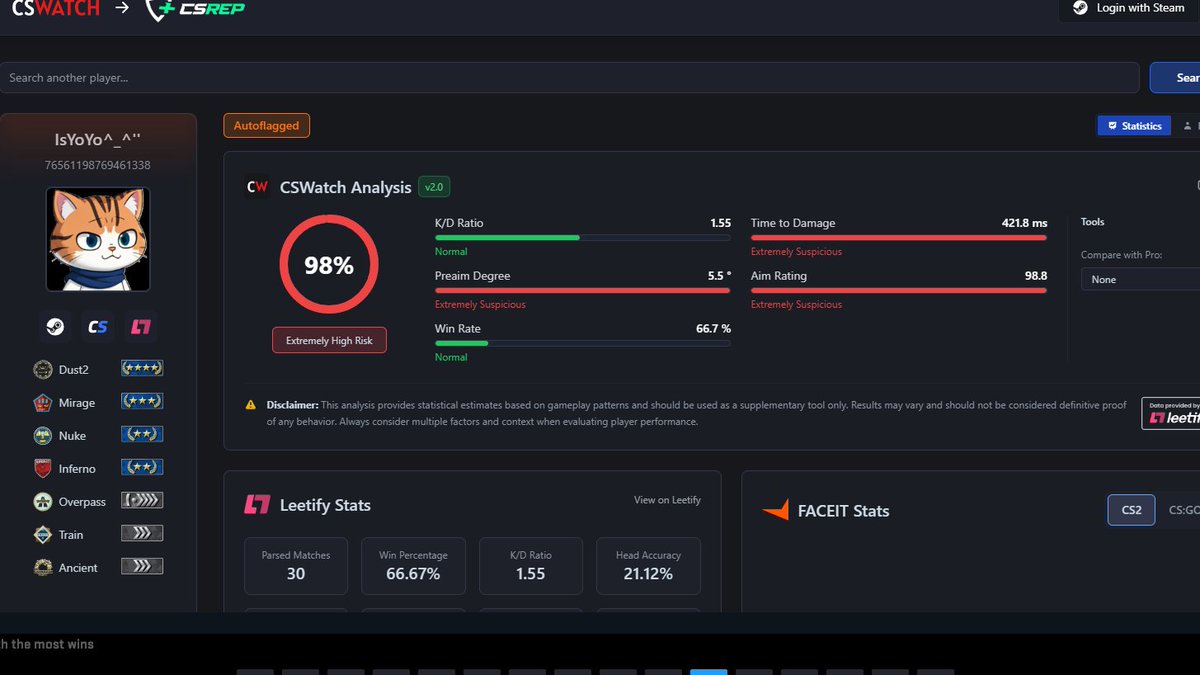Click the Dust2 map icon
Image resolution: width=1200 pixels, height=675 pixels.
click(42, 369)
